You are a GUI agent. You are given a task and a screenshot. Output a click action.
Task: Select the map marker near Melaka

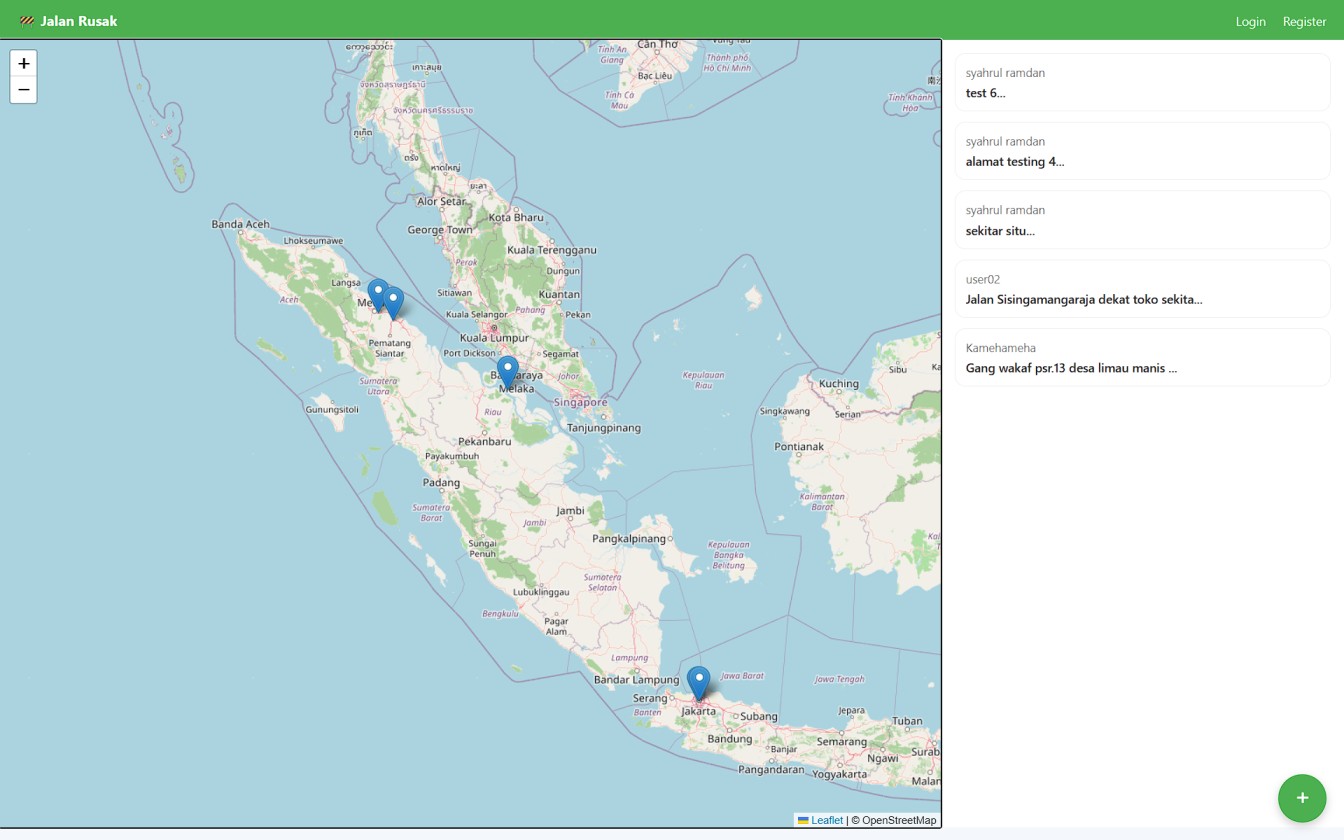pyautogui.click(x=508, y=372)
